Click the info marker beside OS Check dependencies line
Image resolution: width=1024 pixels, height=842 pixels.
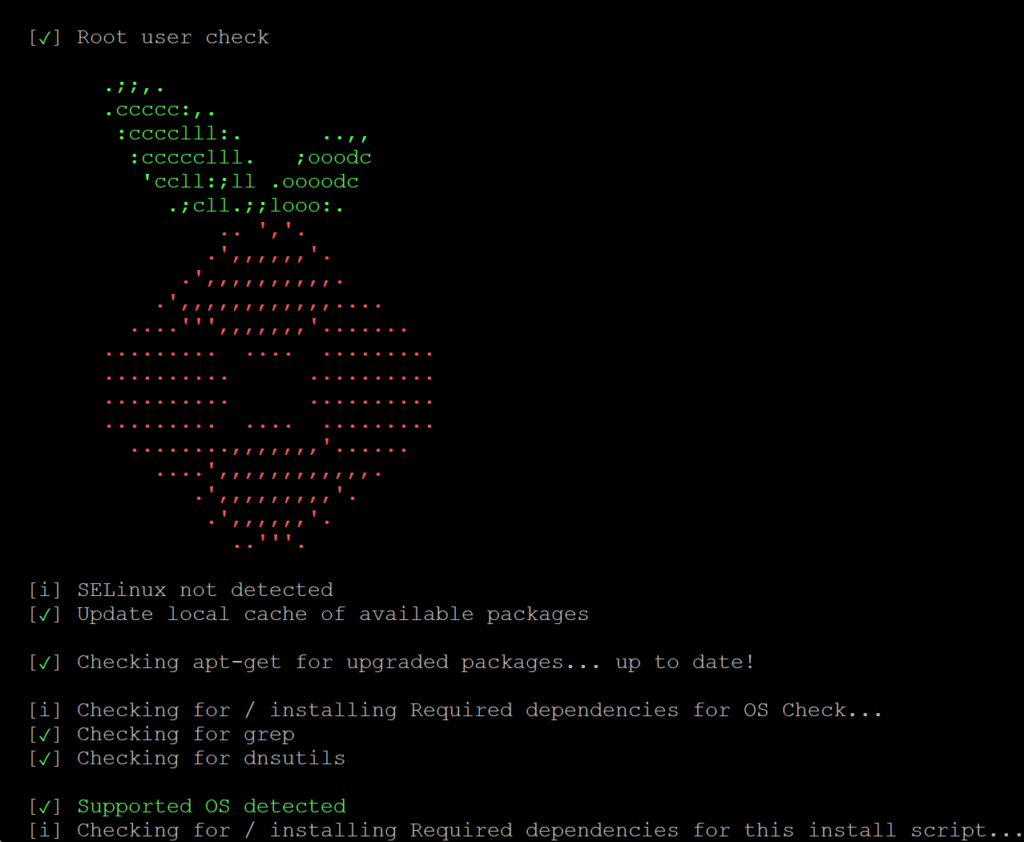pos(44,711)
